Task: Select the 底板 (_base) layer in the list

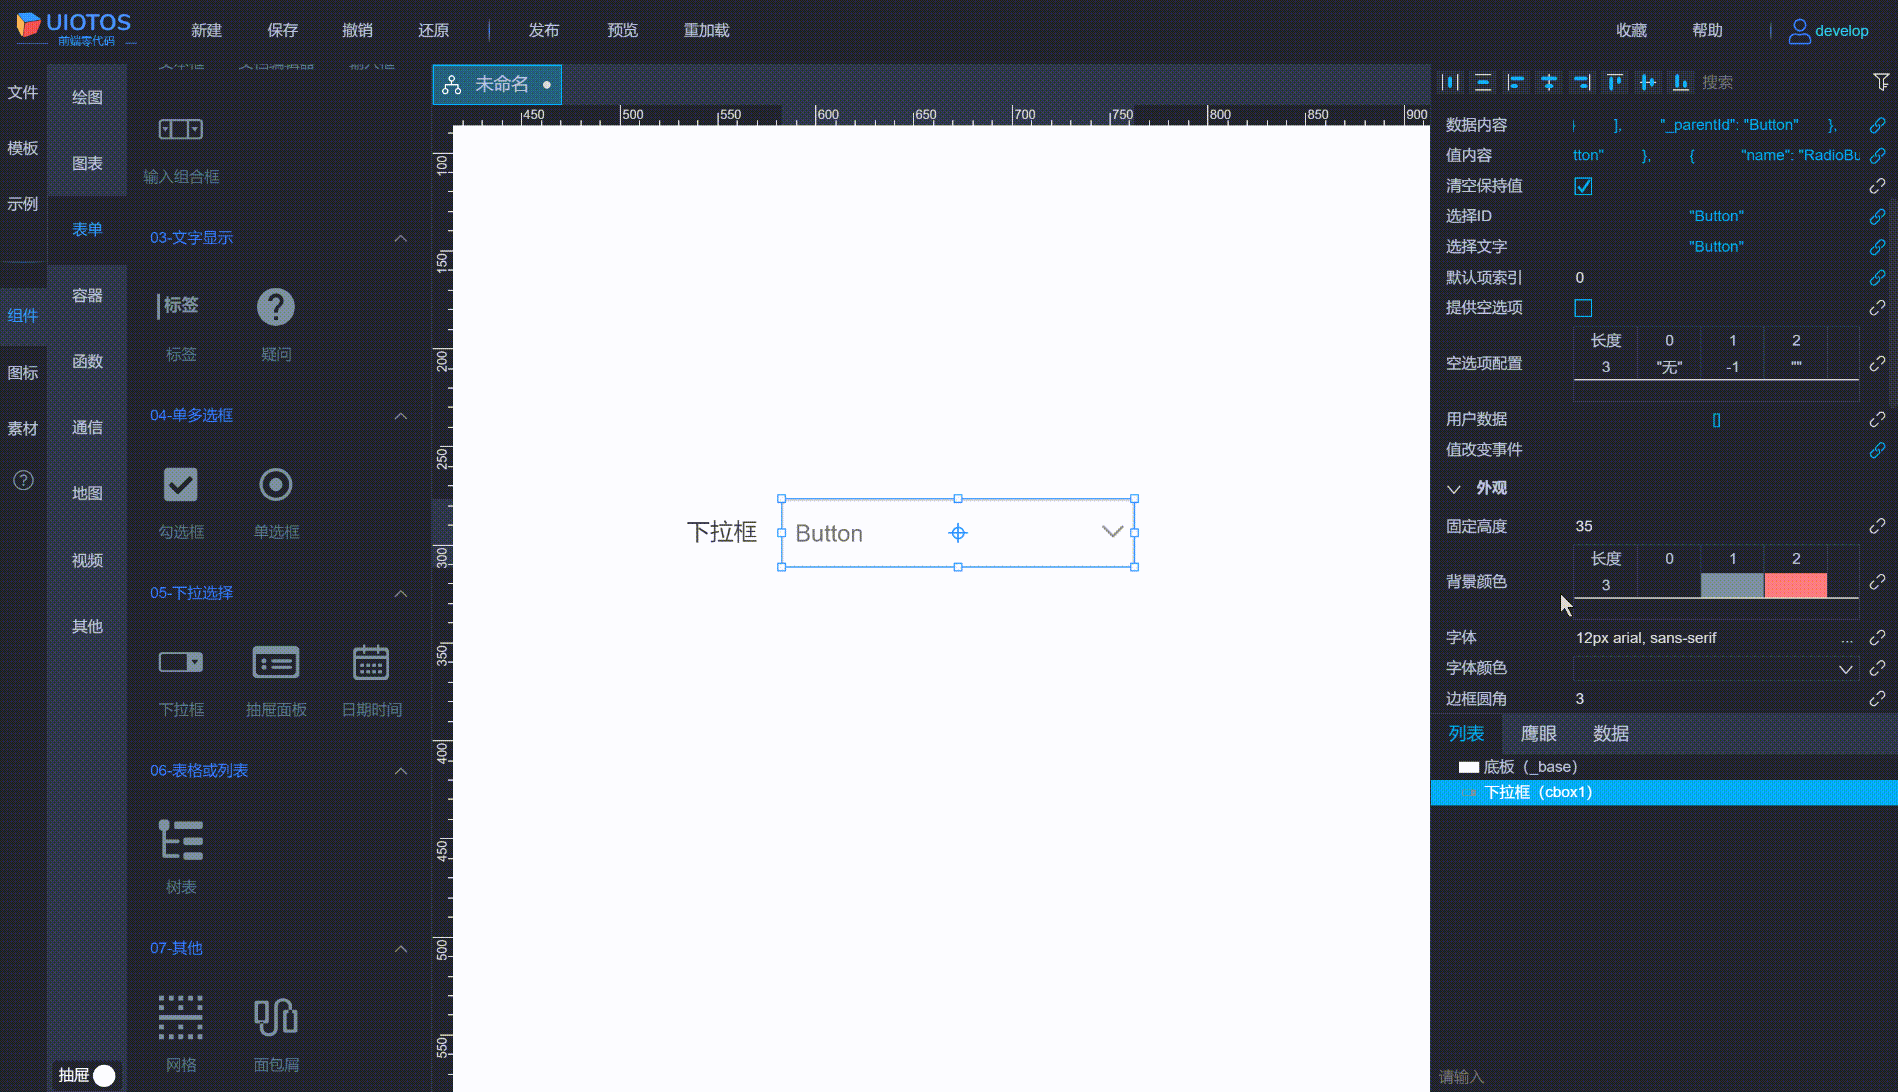Action: (1520, 766)
